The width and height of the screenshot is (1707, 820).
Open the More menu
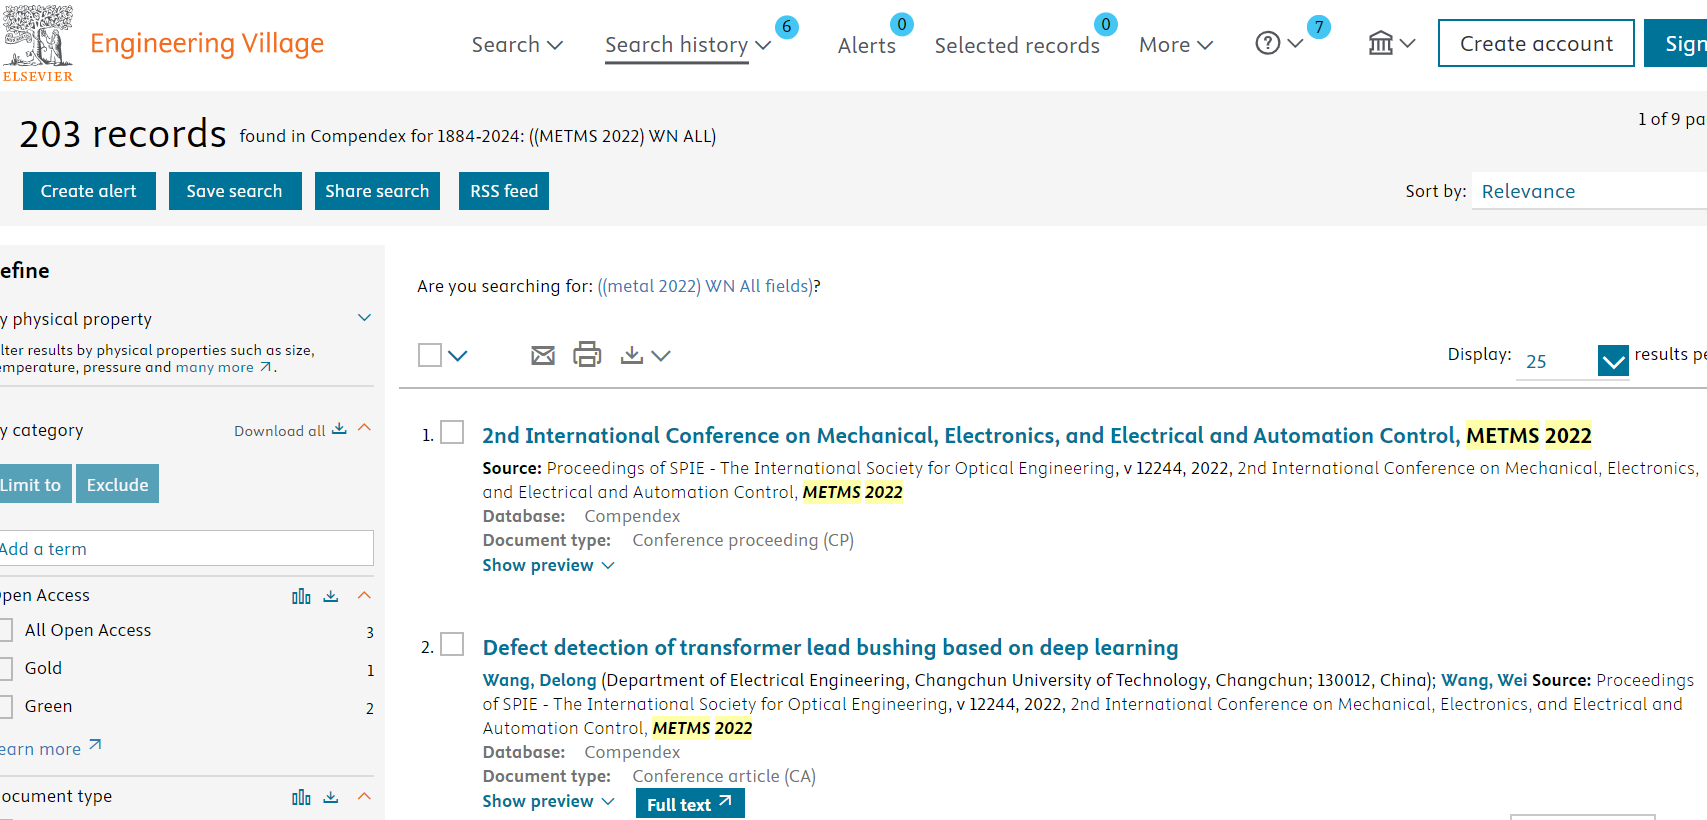click(x=1176, y=45)
